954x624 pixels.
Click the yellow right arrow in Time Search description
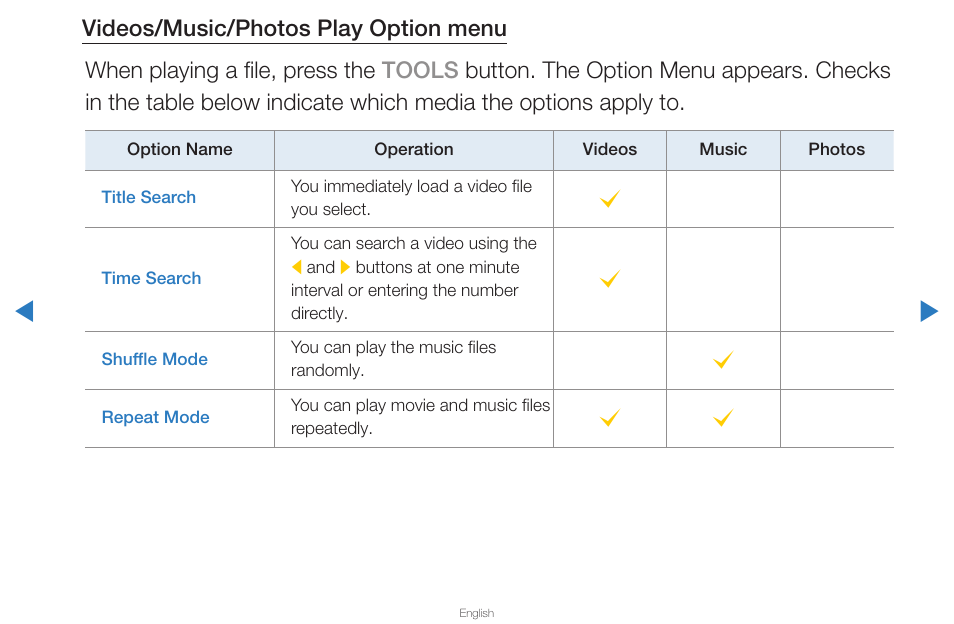[x=345, y=267]
